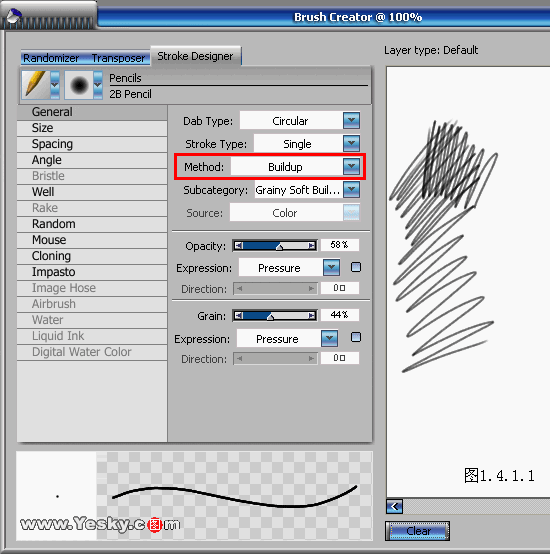Switch to the Randomizer tab
Image resolution: width=550 pixels, height=554 pixels.
click(x=51, y=58)
